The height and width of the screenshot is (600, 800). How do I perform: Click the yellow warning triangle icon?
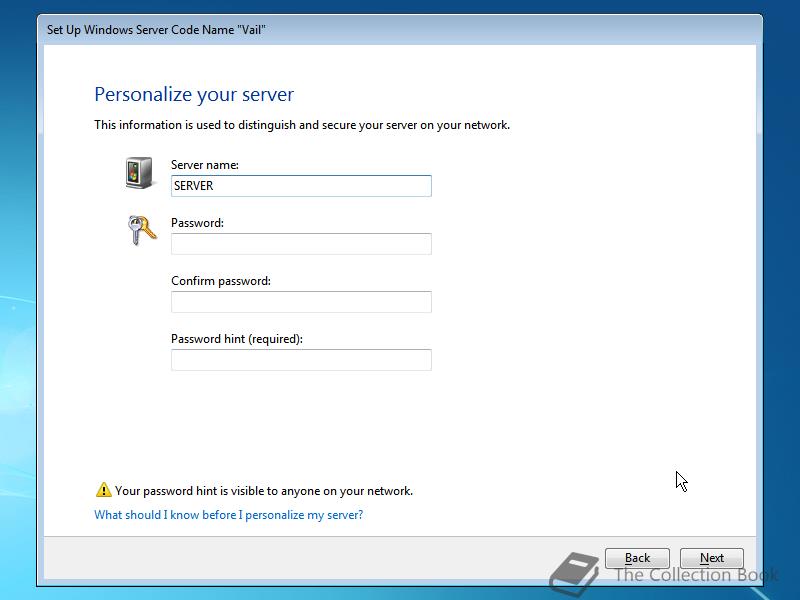pyautogui.click(x=104, y=490)
